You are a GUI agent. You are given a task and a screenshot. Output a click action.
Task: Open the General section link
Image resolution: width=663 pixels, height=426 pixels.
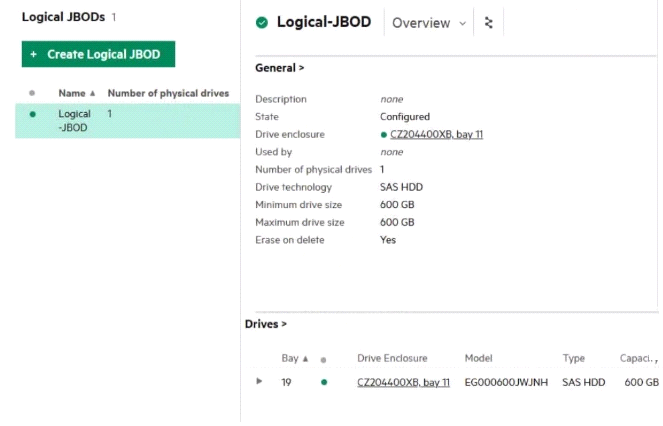[280, 68]
